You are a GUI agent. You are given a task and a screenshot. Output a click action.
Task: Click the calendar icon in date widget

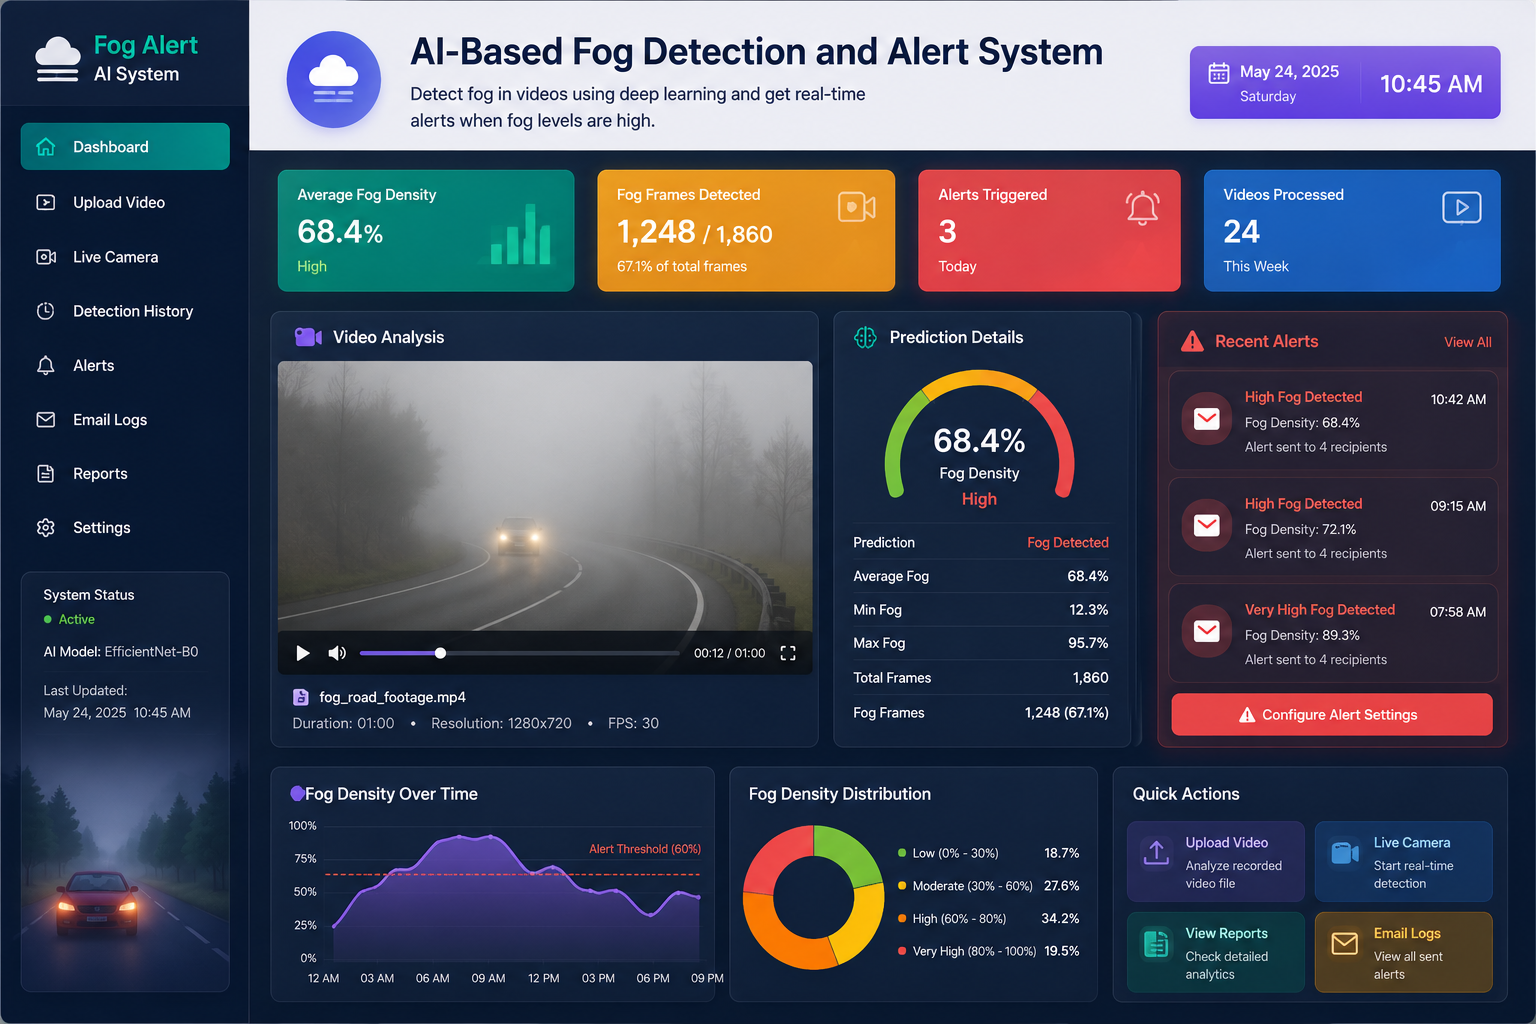click(x=1219, y=73)
